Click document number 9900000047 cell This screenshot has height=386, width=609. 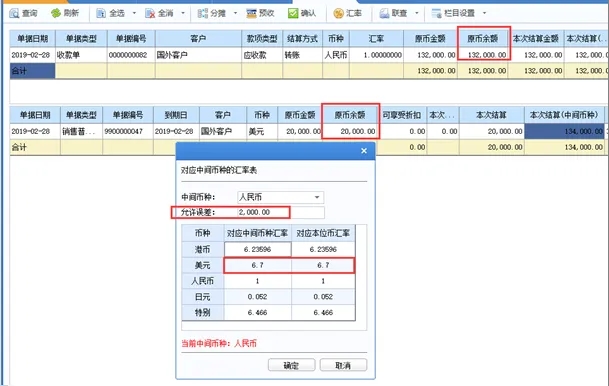click(128, 131)
